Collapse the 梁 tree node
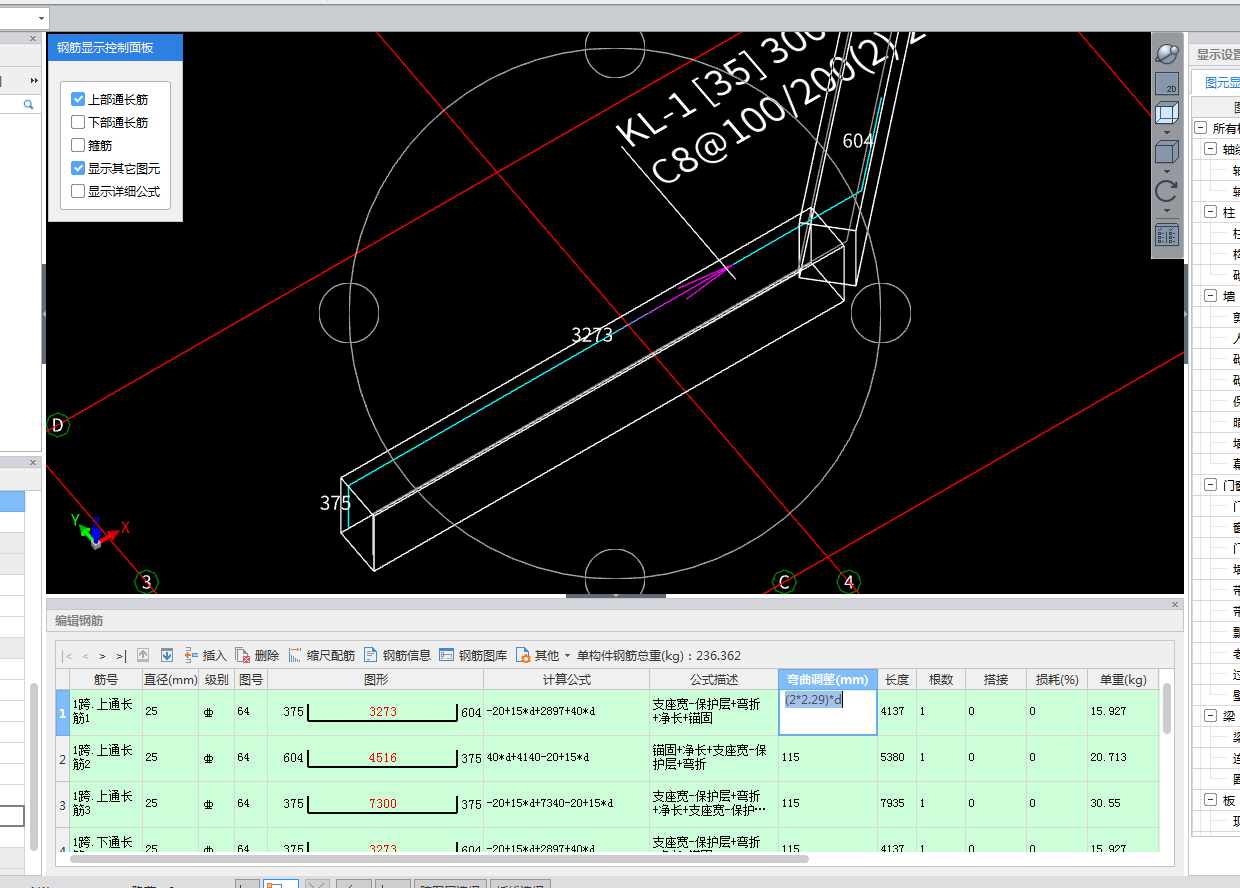 click(x=1210, y=716)
